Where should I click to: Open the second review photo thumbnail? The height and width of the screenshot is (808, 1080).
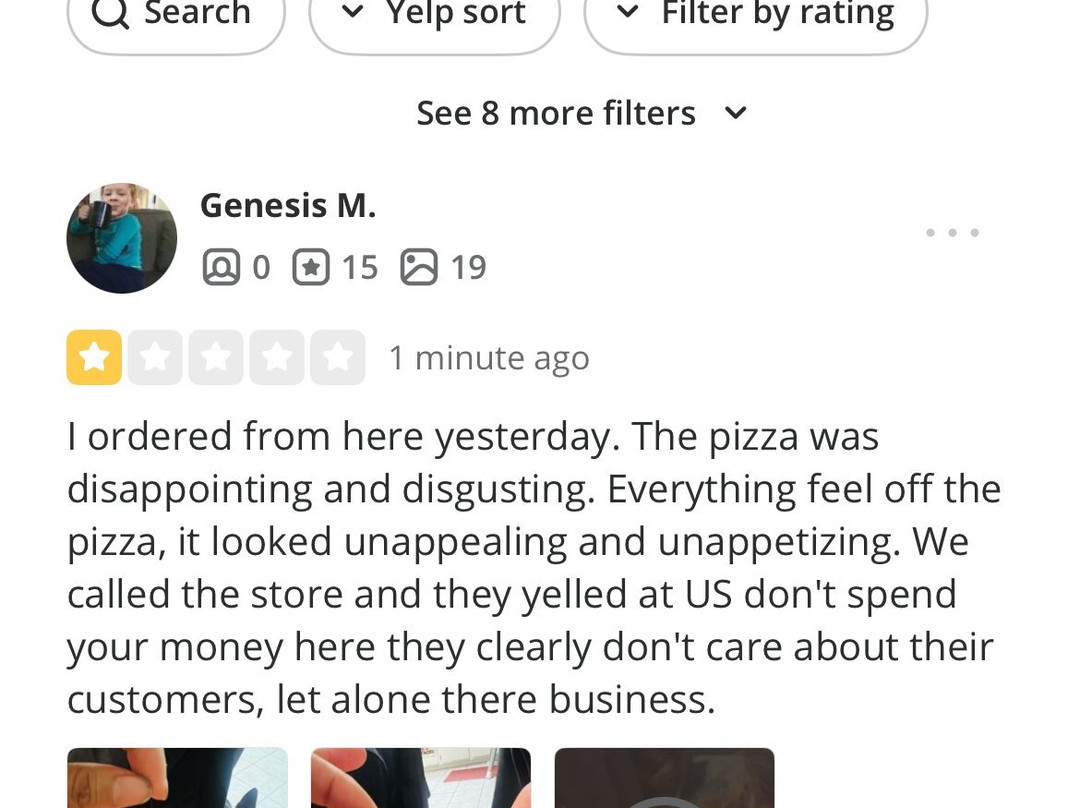[x=421, y=778]
